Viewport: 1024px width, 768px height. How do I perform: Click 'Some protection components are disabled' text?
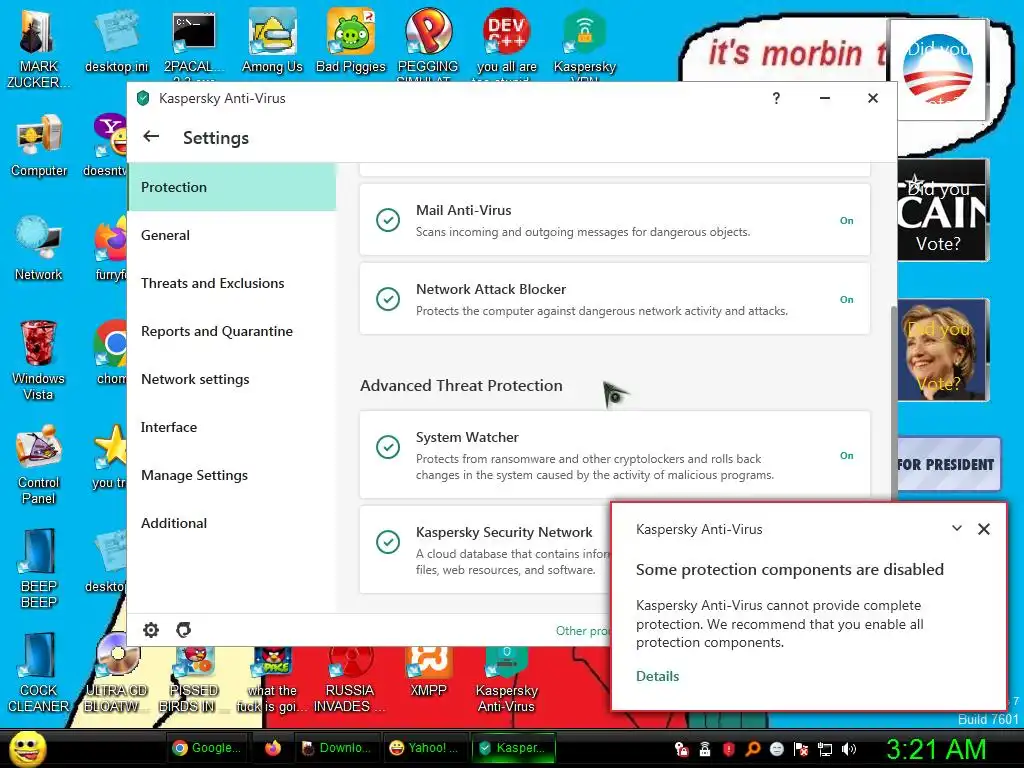tap(790, 569)
